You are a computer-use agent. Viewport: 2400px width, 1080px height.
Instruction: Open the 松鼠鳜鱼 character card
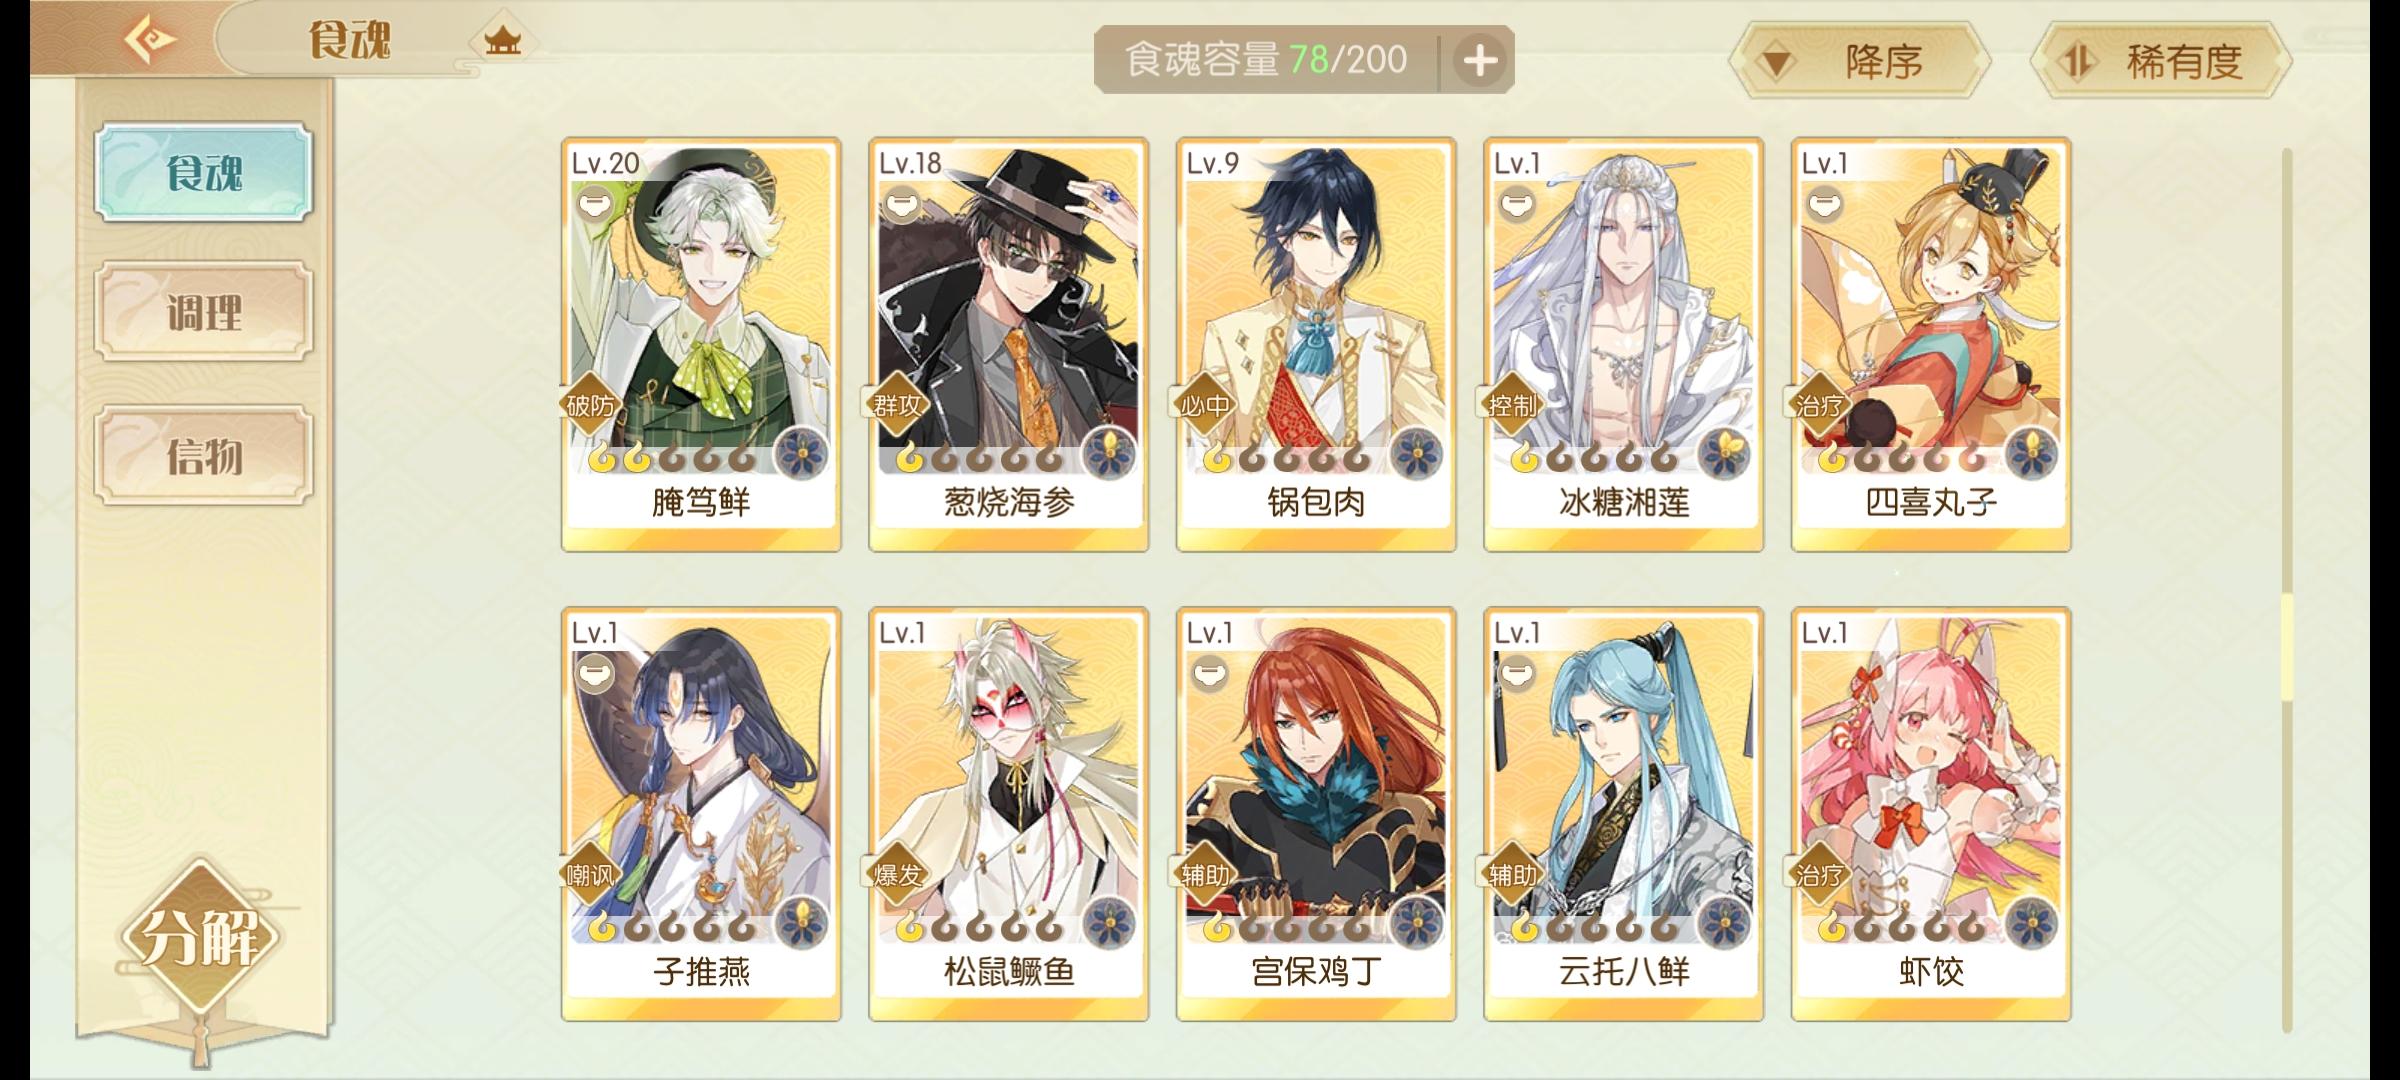(x=1008, y=814)
